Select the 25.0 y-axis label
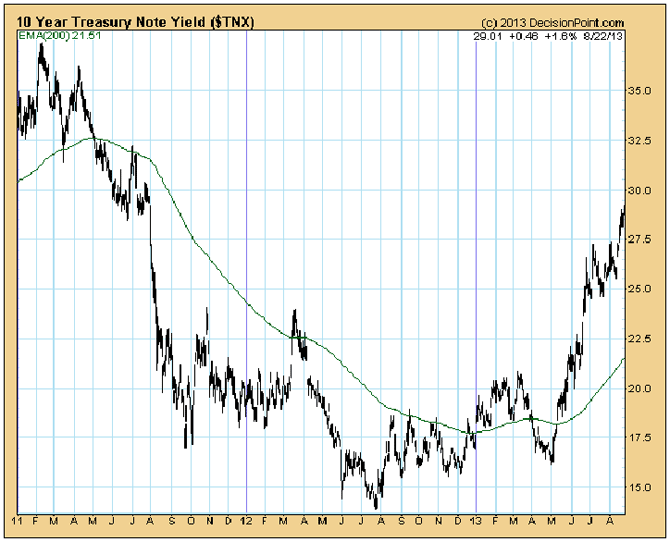Viewport: 670px width, 542px height. [640, 289]
